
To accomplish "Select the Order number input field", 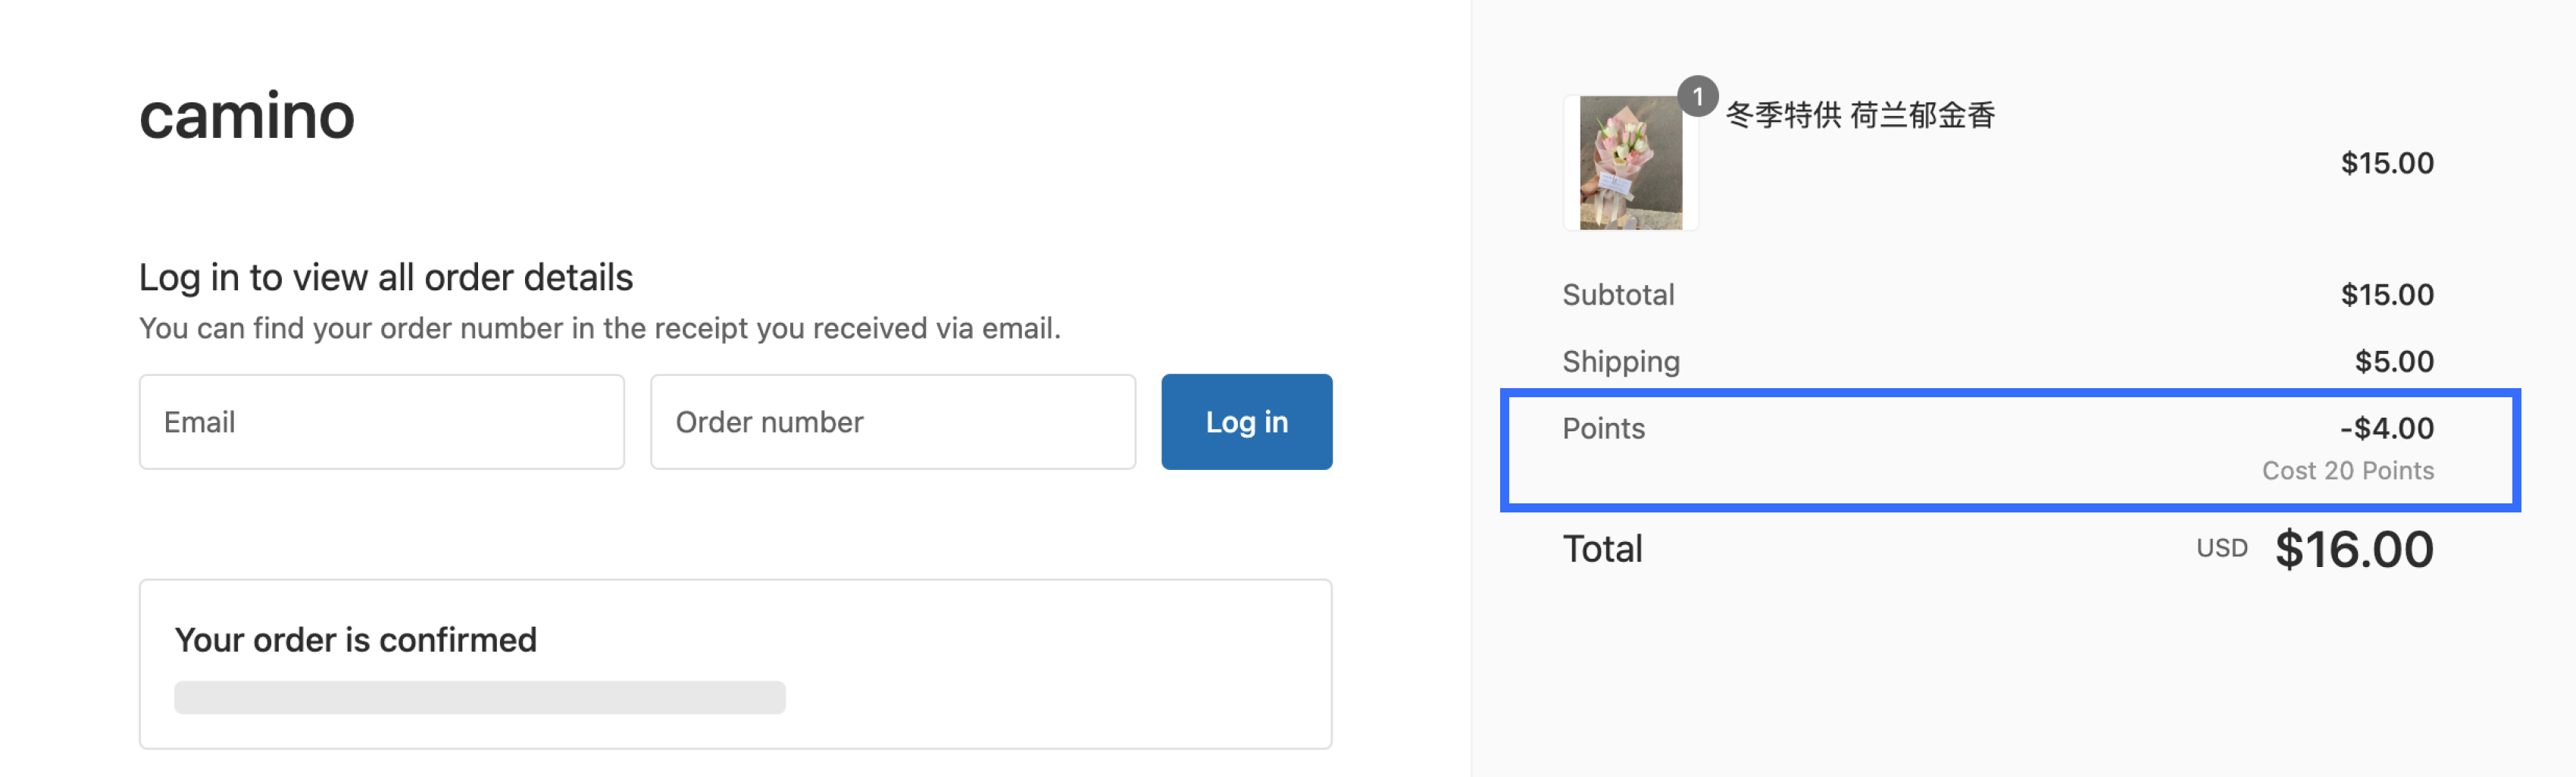I will tap(893, 422).
